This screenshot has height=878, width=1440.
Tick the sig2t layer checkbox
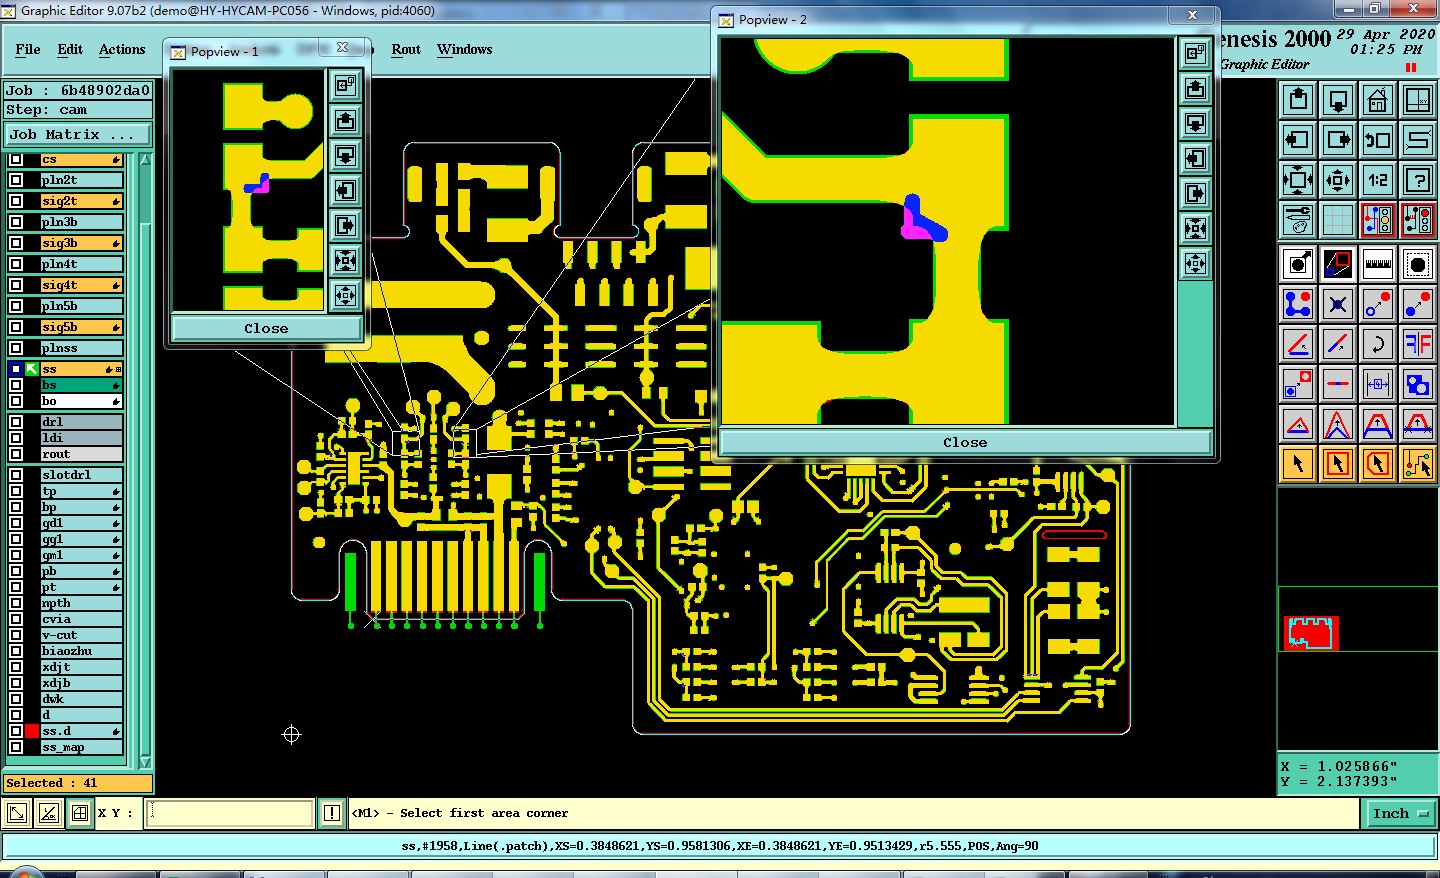tap(16, 201)
